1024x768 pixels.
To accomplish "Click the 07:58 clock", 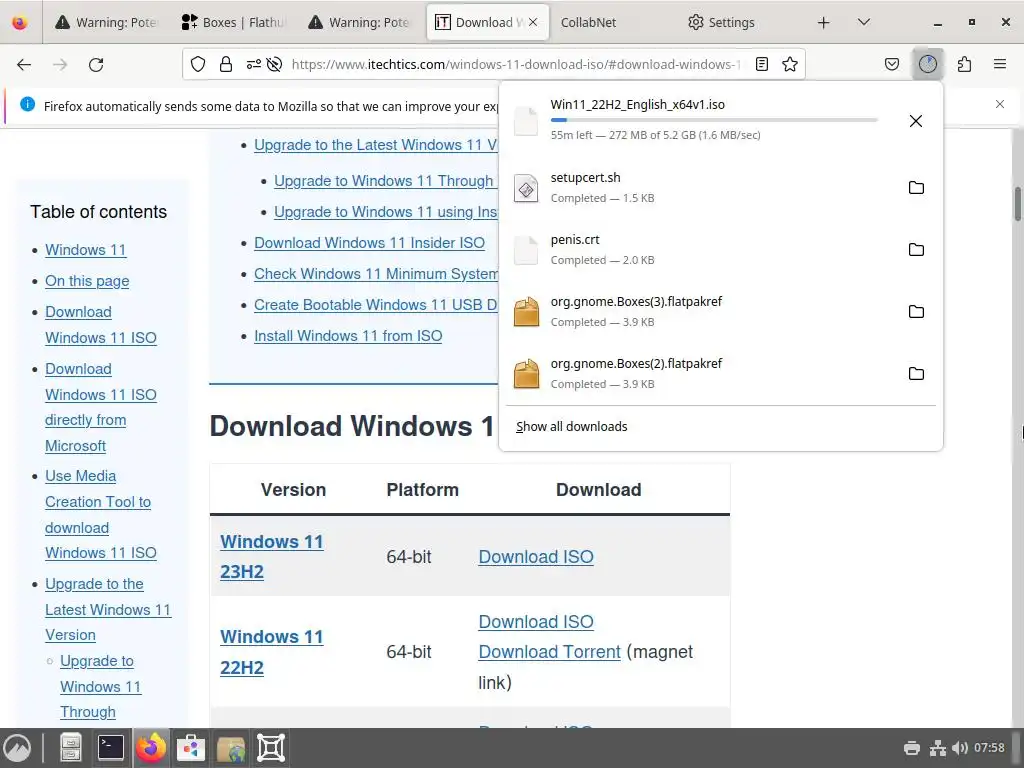I will [989, 748].
